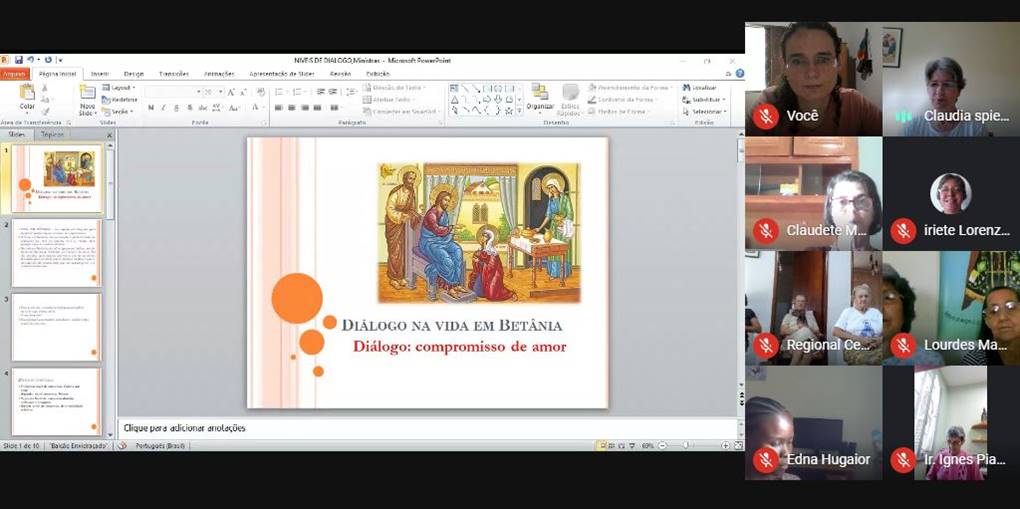
Task: Click the notes field to add annotations
Action: (x=428, y=428)
